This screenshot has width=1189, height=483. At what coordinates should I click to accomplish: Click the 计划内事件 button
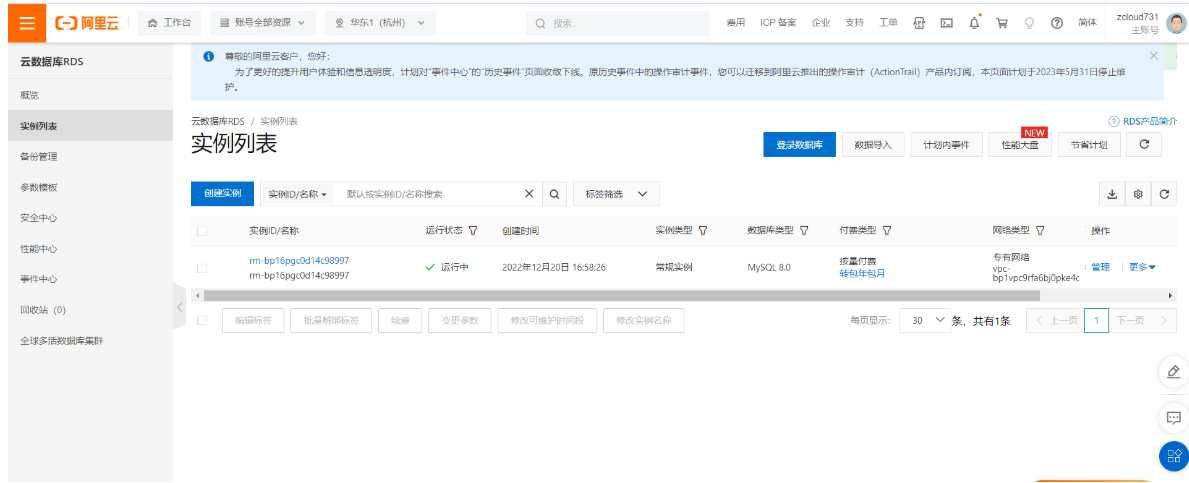point(946,144)
